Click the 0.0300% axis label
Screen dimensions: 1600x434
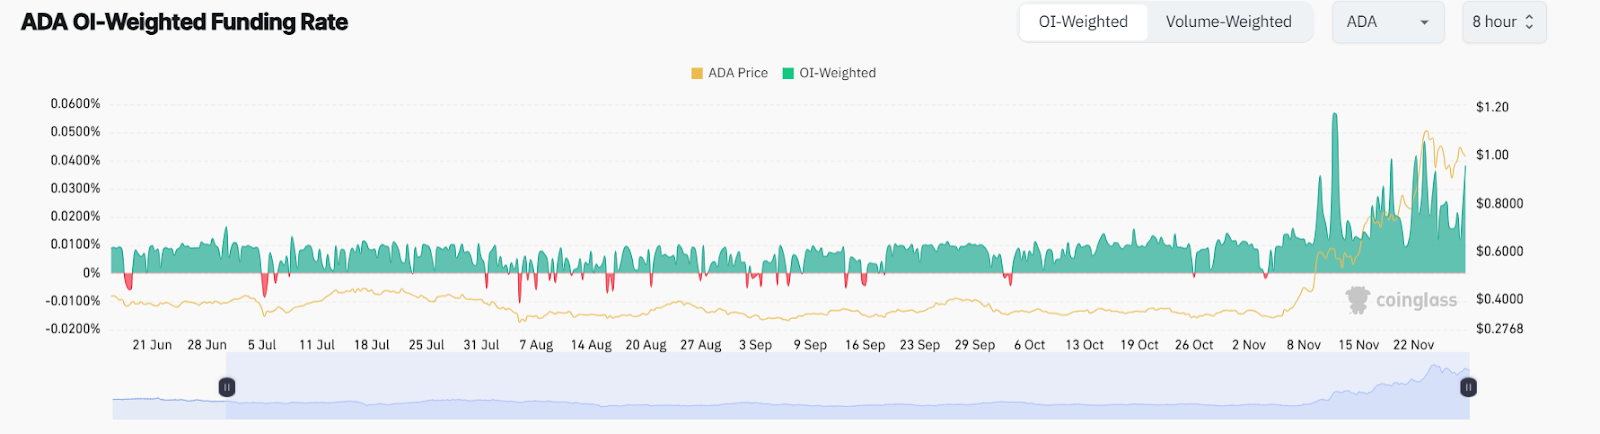[75, 188]
